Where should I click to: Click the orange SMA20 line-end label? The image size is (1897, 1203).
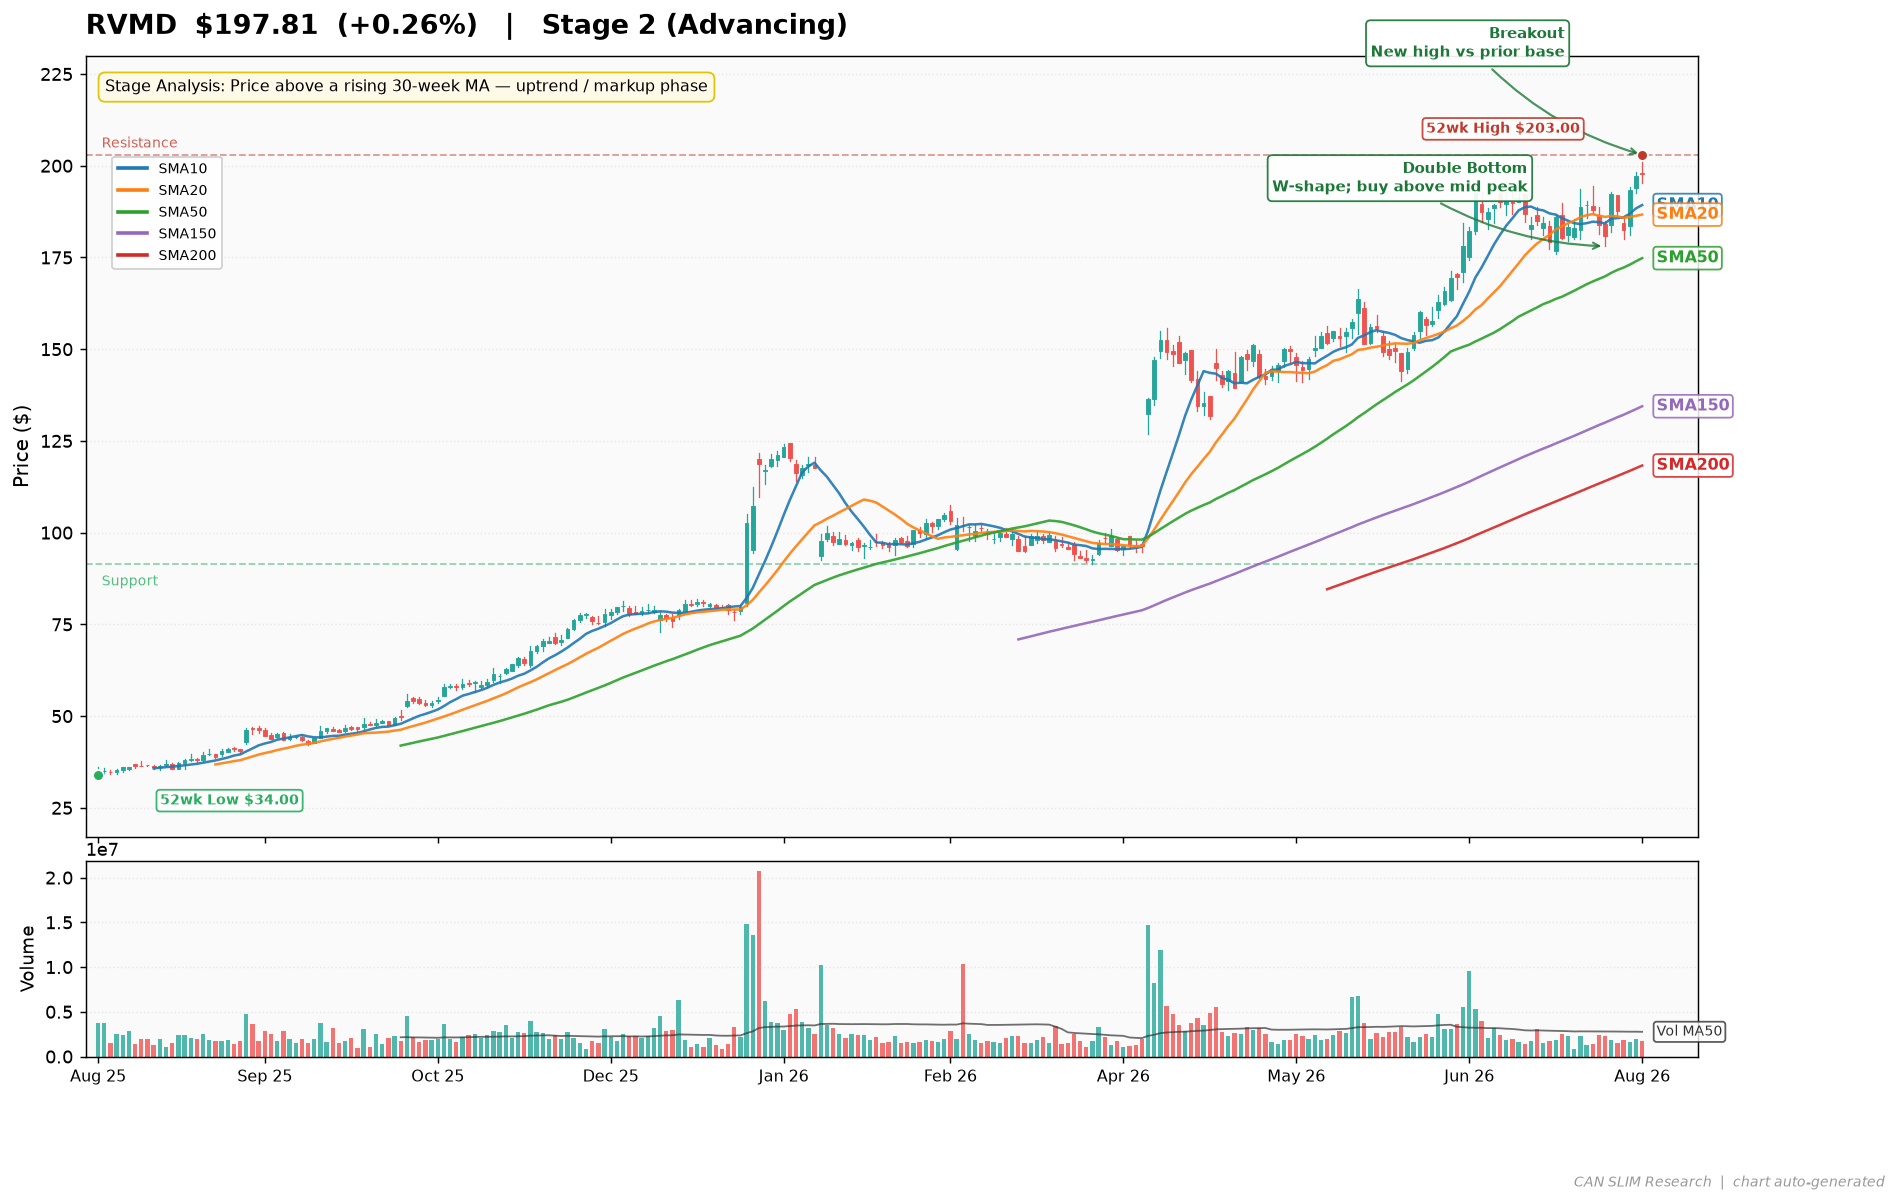(x=1687, y=213)
